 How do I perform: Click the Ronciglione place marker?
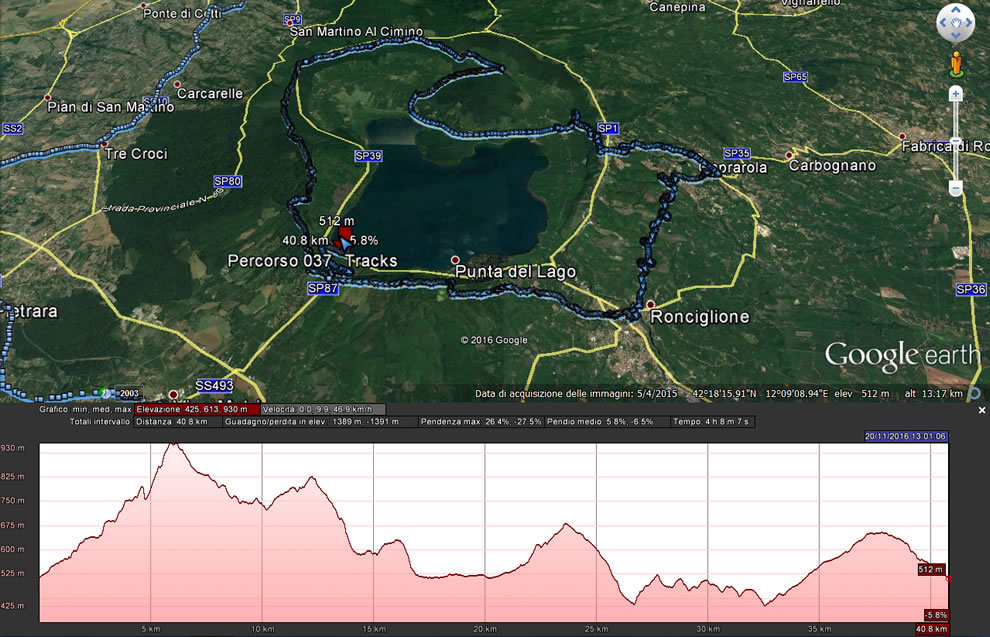pos(651,304)
